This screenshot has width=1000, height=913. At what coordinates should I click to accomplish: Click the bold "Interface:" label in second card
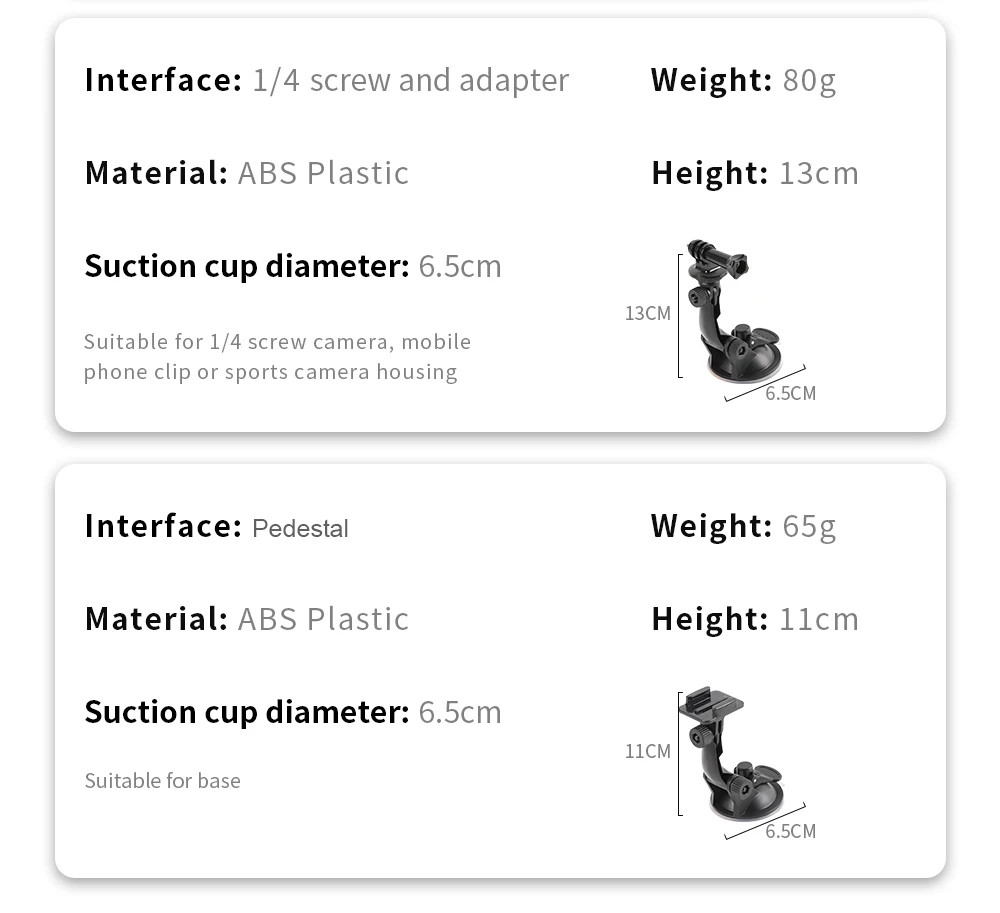(x=163, y=526)
